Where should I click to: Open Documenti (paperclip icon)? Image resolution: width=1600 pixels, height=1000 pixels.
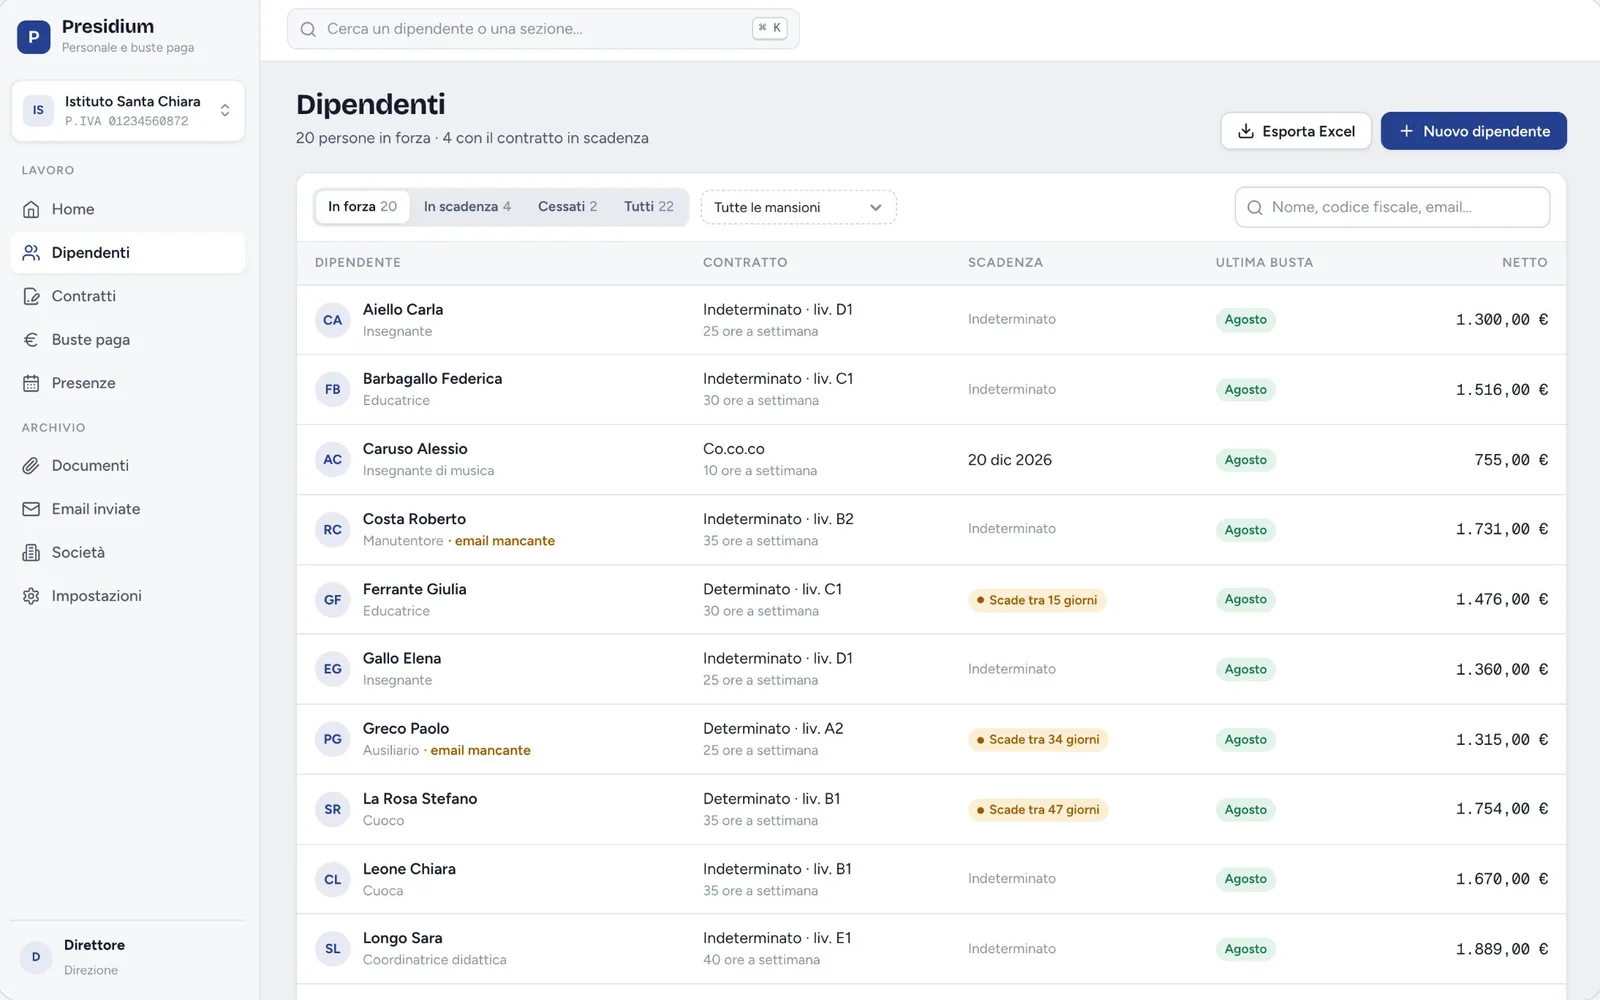tap(128, 466)
